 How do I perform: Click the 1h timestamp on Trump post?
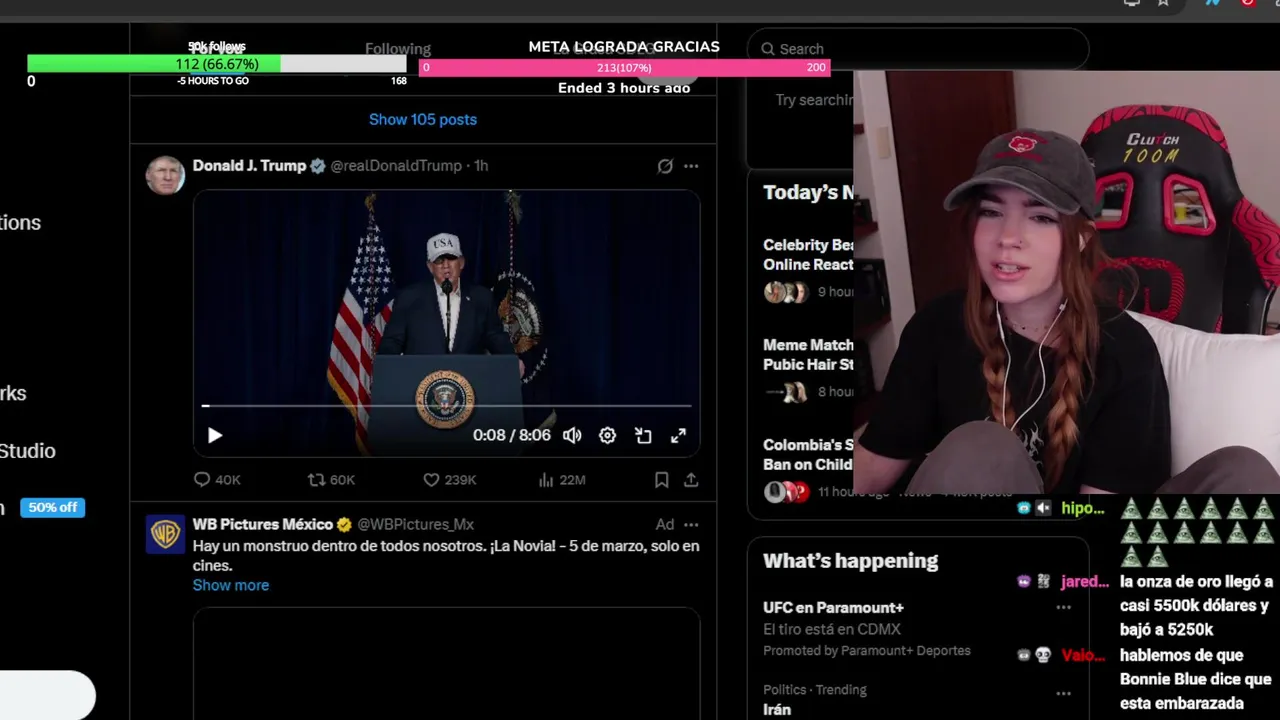(x=481, y=166)
